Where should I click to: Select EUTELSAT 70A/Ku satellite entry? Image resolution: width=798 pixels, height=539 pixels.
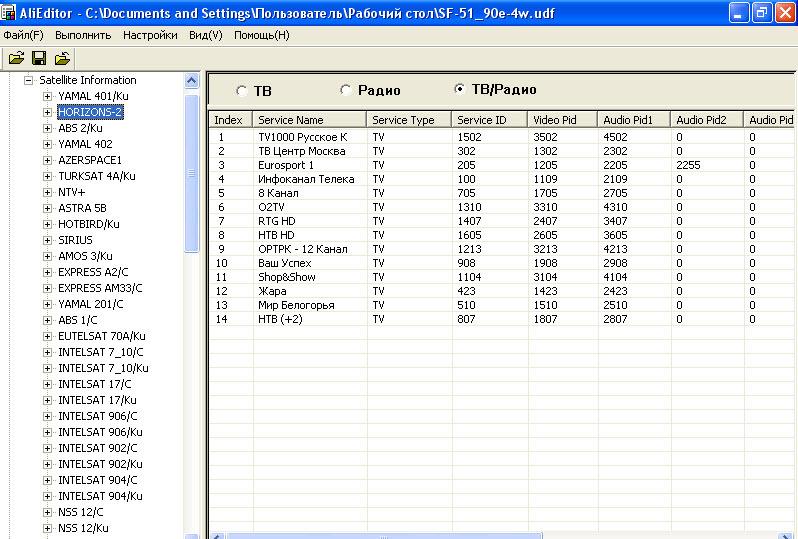pyautogui.click(x=102, y=336)
